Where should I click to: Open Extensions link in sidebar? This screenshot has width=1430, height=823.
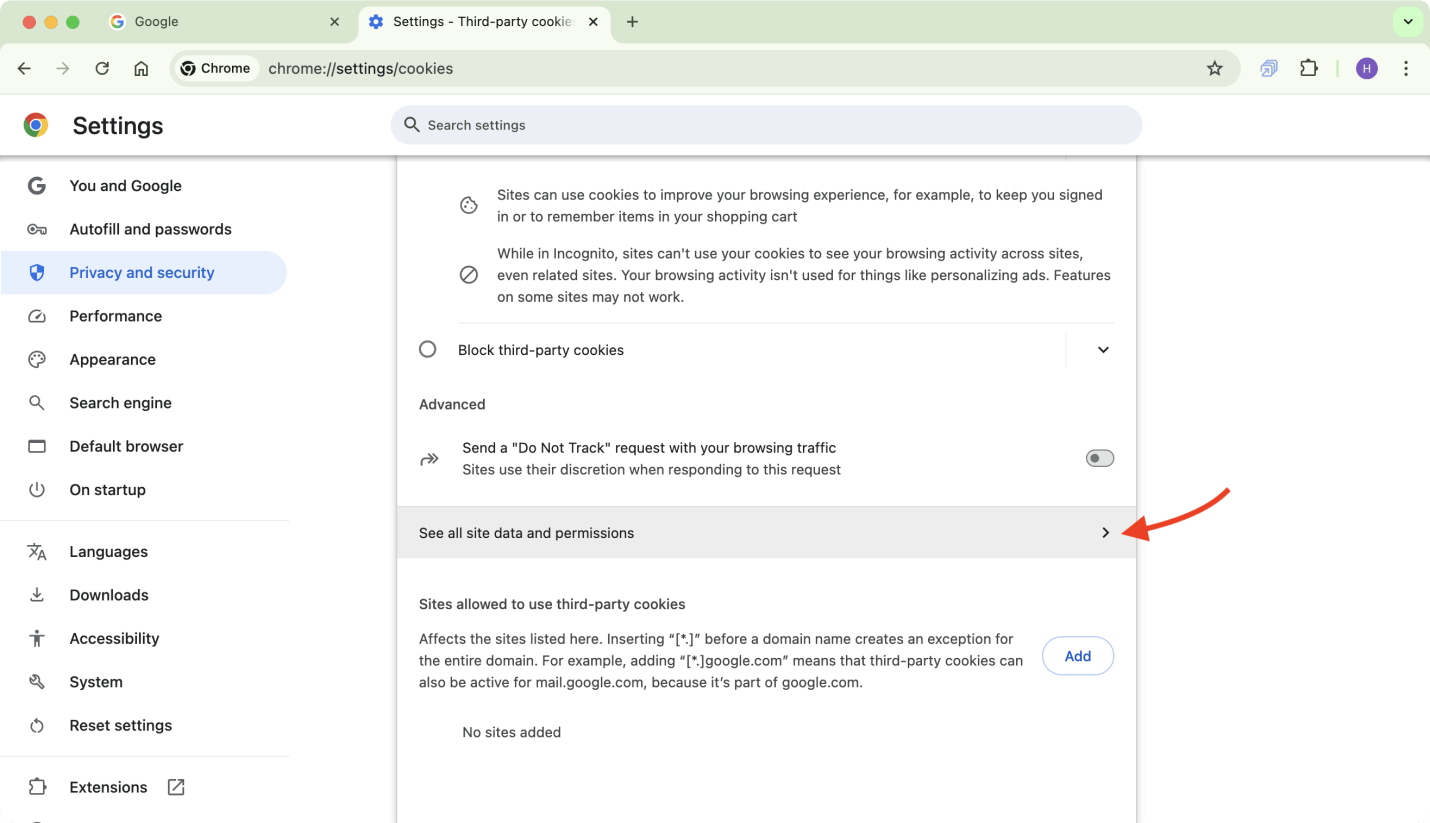108,787
